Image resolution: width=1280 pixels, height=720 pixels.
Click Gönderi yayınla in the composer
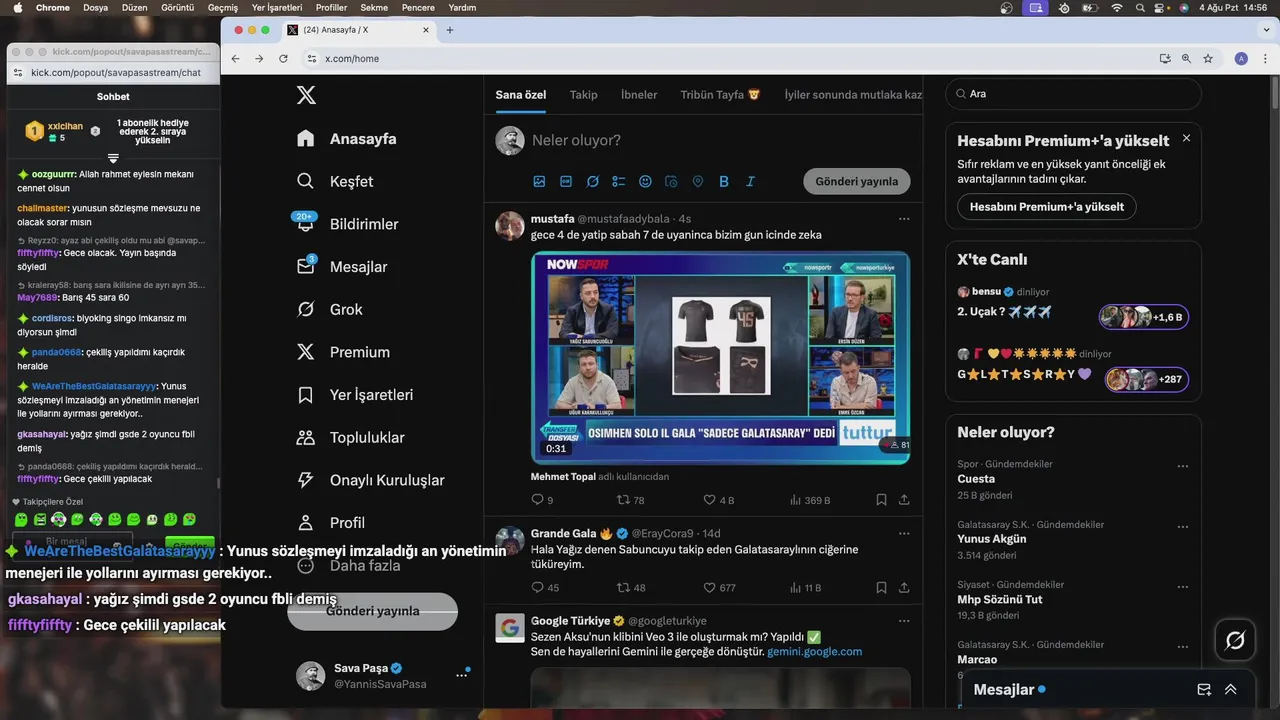856,181
